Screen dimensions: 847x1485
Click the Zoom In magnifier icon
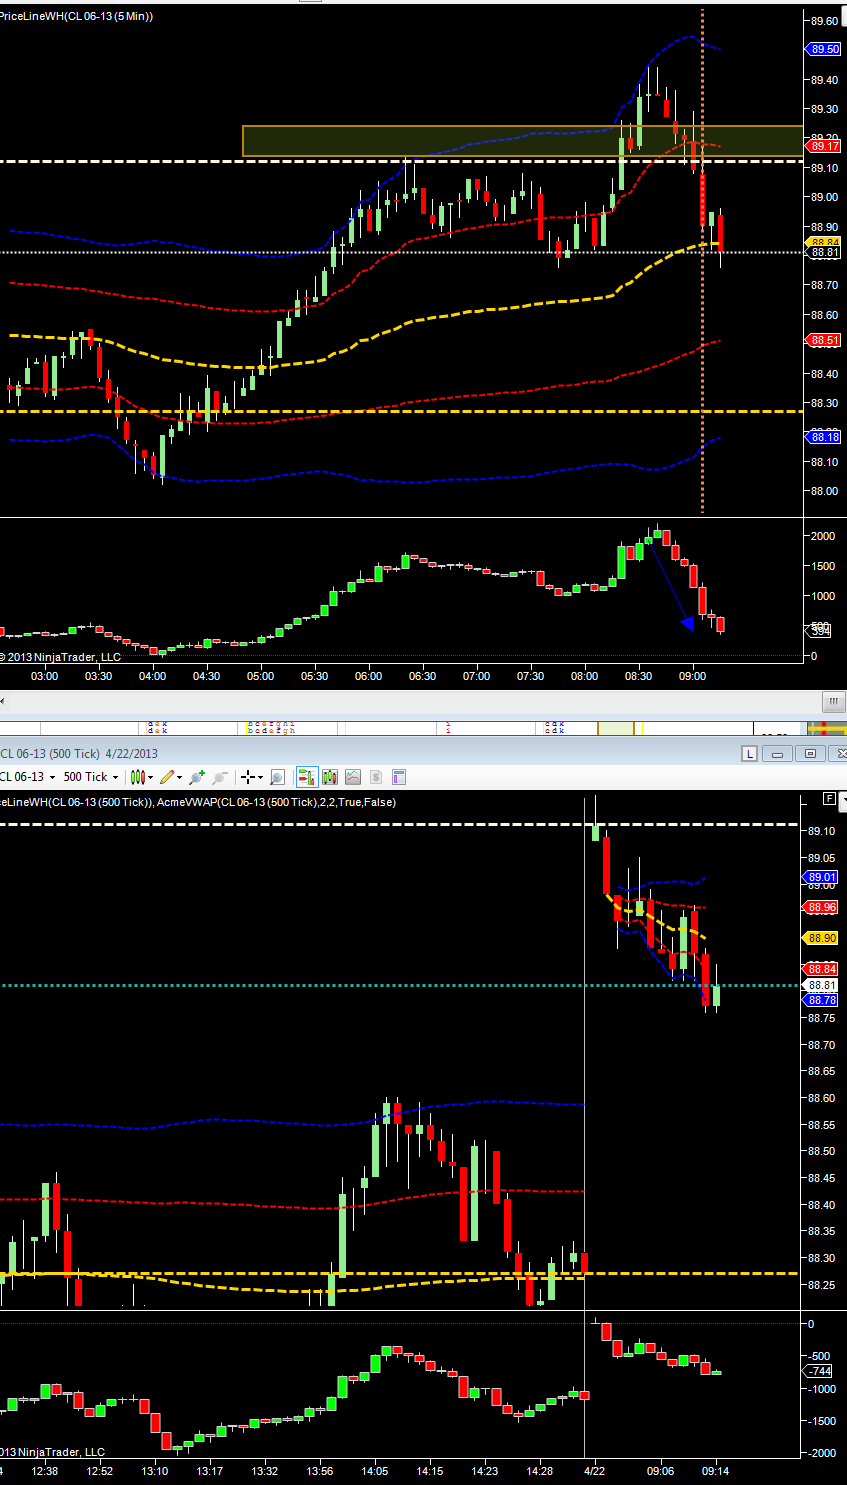(197, 777)
